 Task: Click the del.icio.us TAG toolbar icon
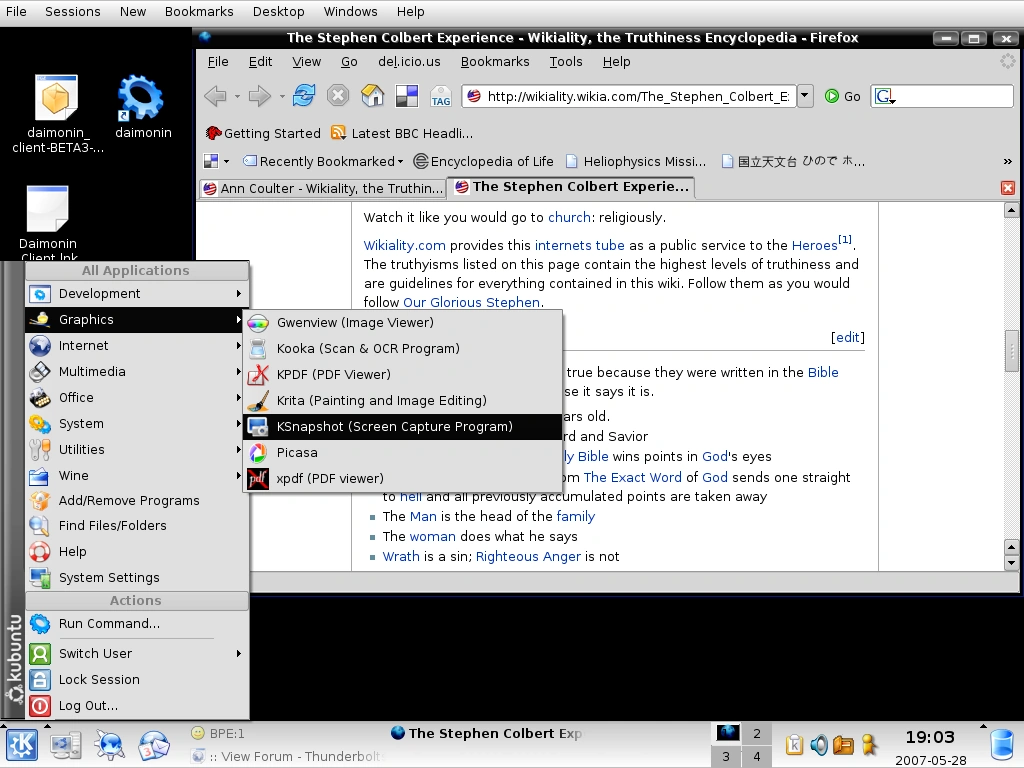[x=441, y=97]
